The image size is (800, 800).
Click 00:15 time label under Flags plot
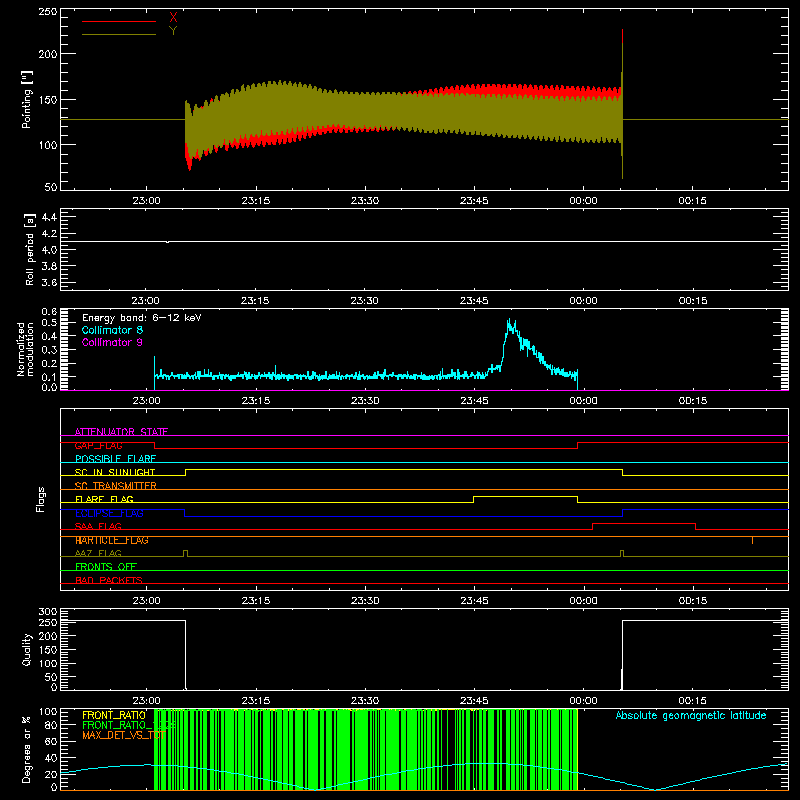[692, 601]
